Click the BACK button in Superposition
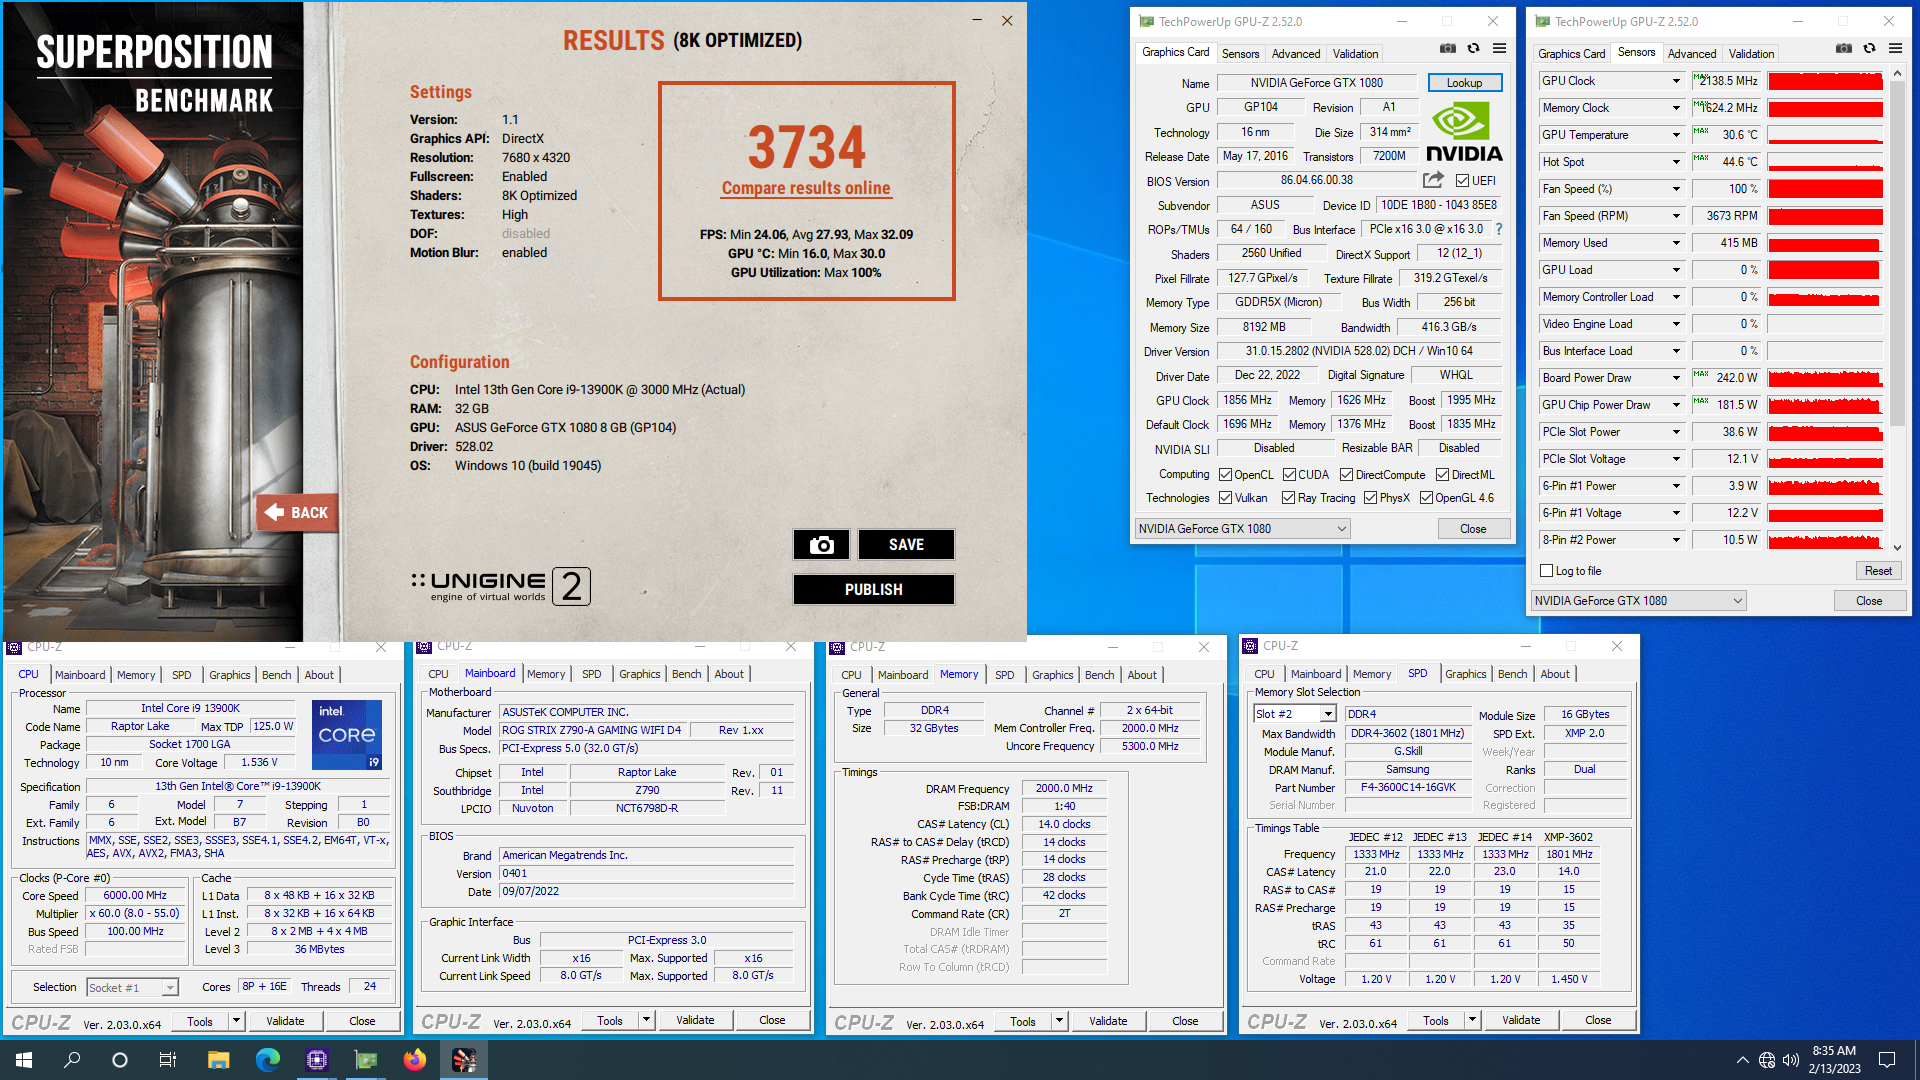Screen dimensions: 1920x1080 pos(296,512)
